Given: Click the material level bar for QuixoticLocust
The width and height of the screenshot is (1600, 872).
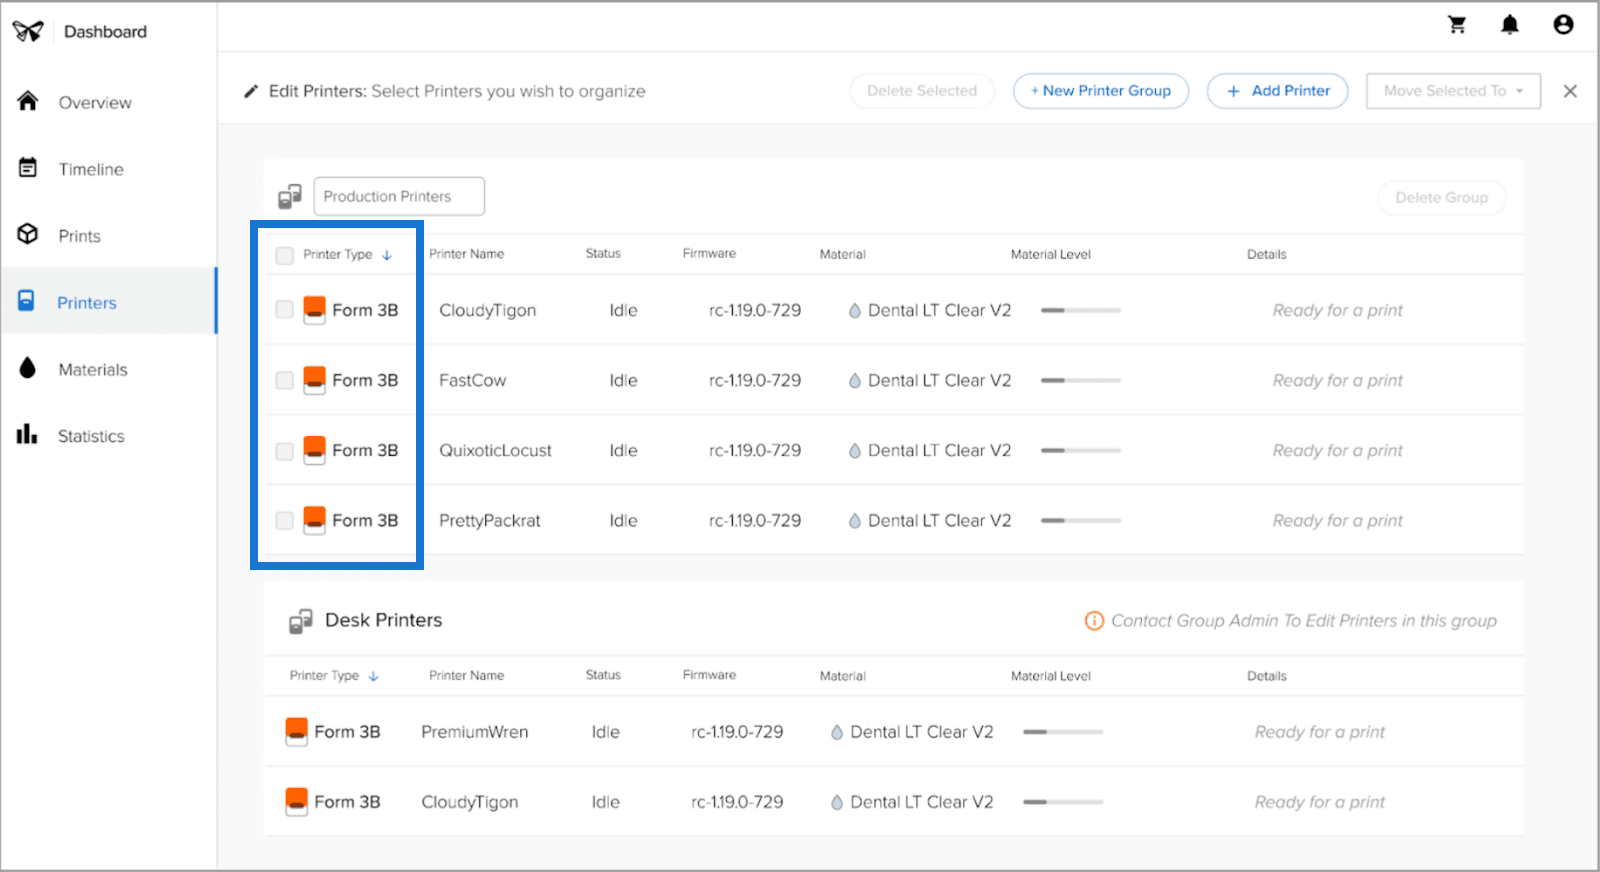Looking at the screenshot, I should point(1080,451).
